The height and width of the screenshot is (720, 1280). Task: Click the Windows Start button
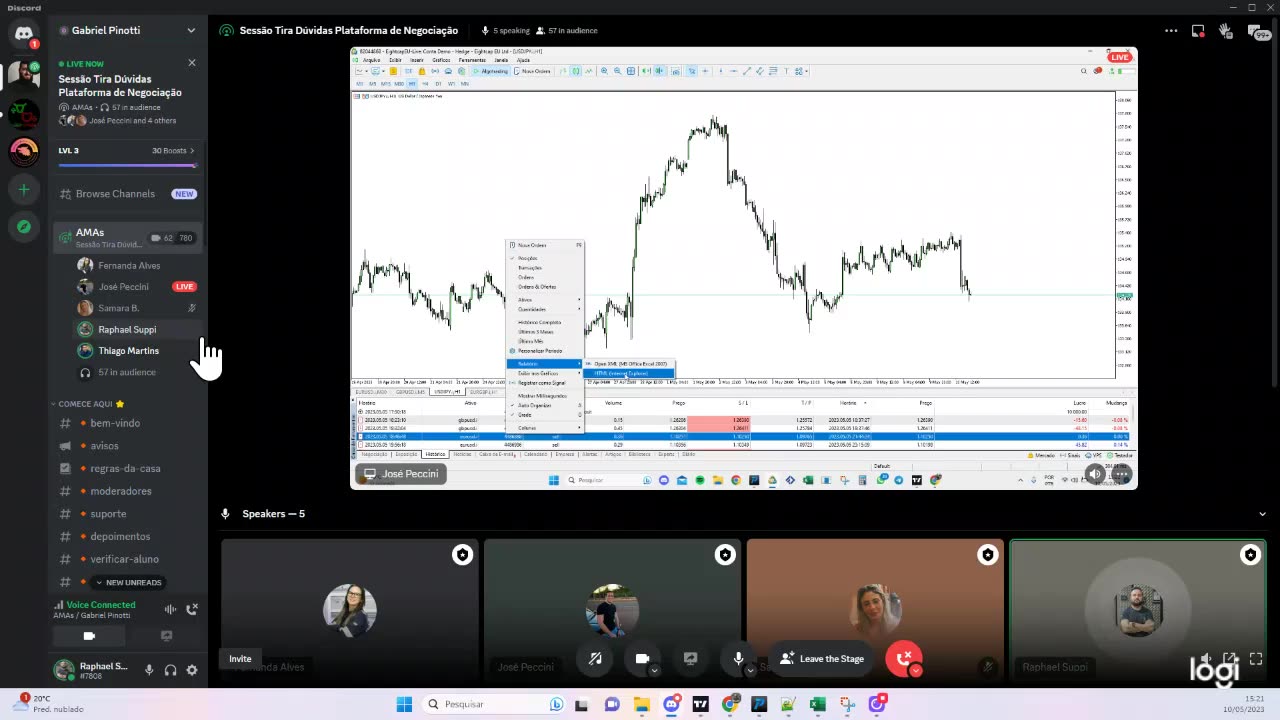click(404, 704)
